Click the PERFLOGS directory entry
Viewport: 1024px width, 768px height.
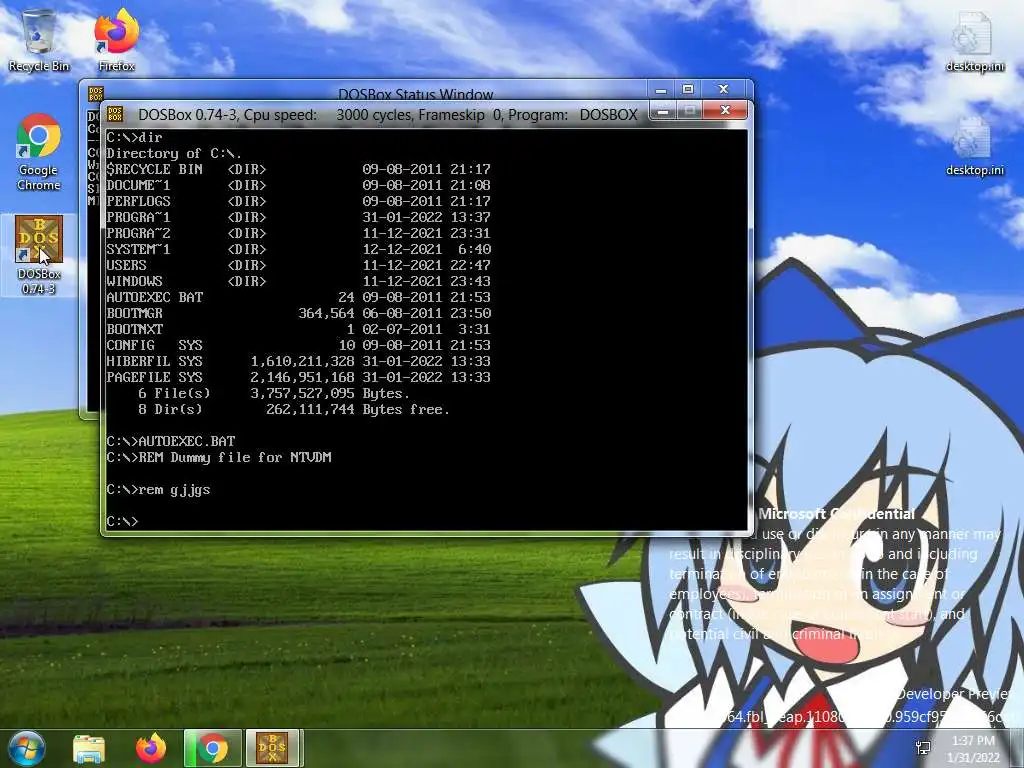point(298,201)
